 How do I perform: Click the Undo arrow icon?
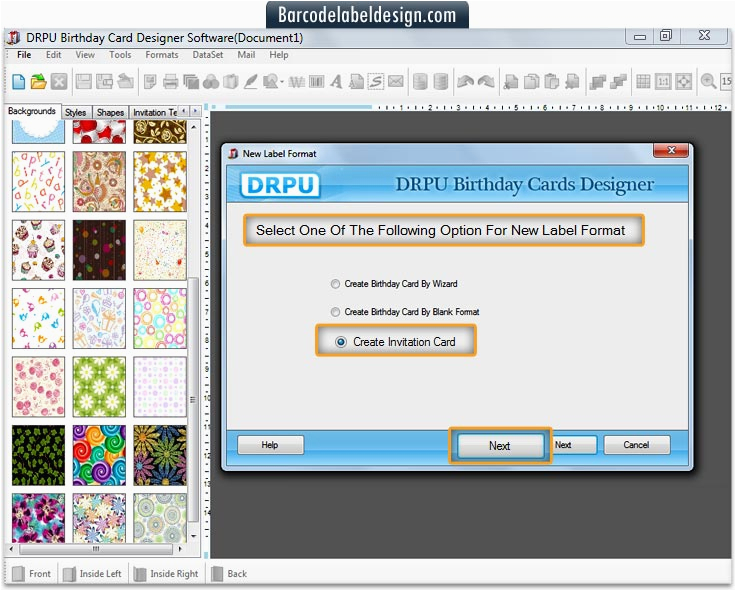pos(465,82)
